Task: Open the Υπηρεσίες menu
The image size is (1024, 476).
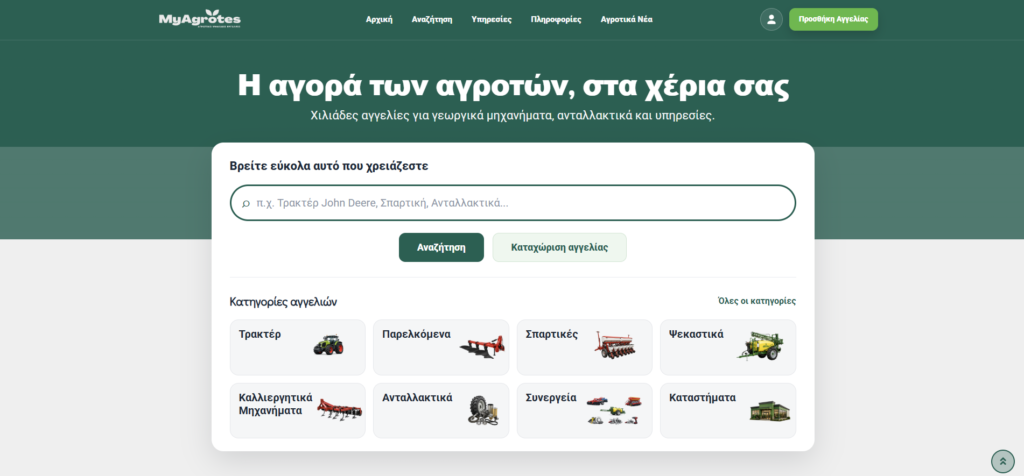Action: click(x=492, y=20)
